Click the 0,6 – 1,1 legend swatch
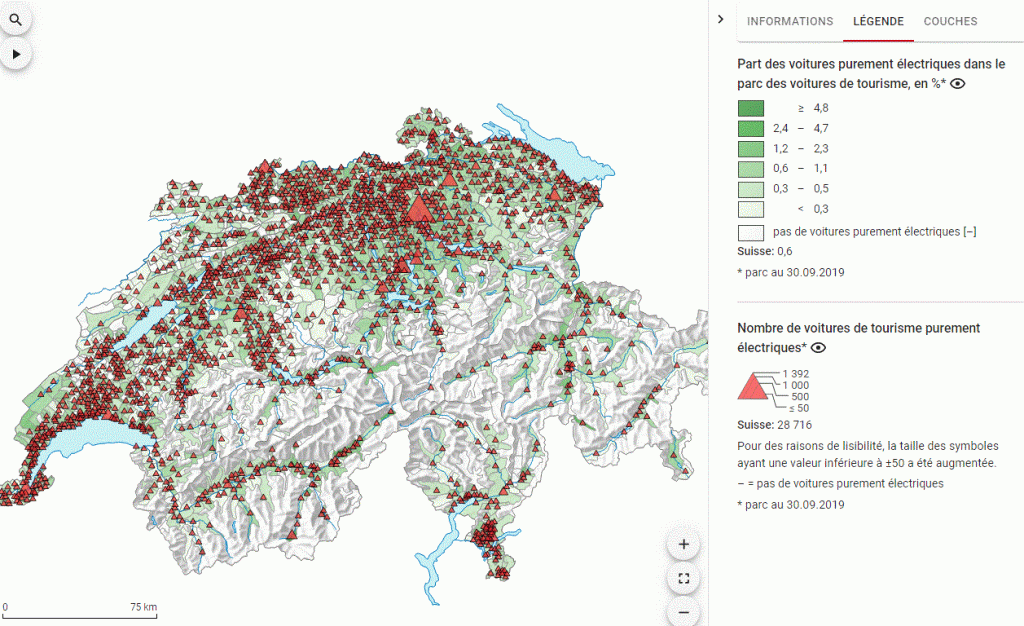The image size is (1024, 626). [x=751, y=168]
